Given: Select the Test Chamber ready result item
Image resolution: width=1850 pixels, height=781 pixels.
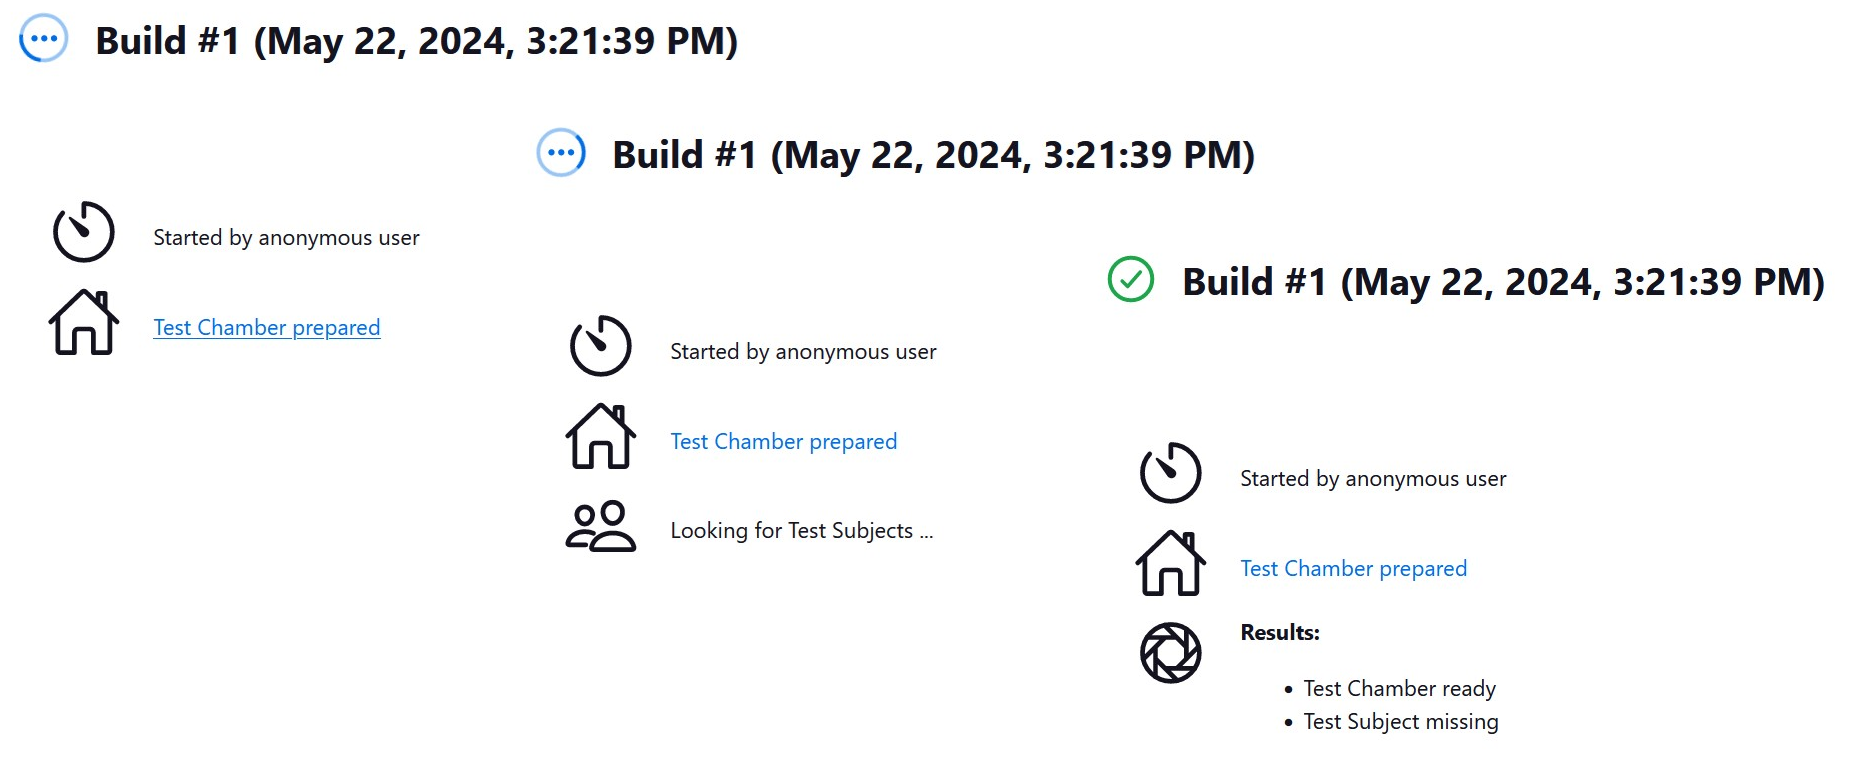Looking at the screenshot, I should tap(1399, 689).
